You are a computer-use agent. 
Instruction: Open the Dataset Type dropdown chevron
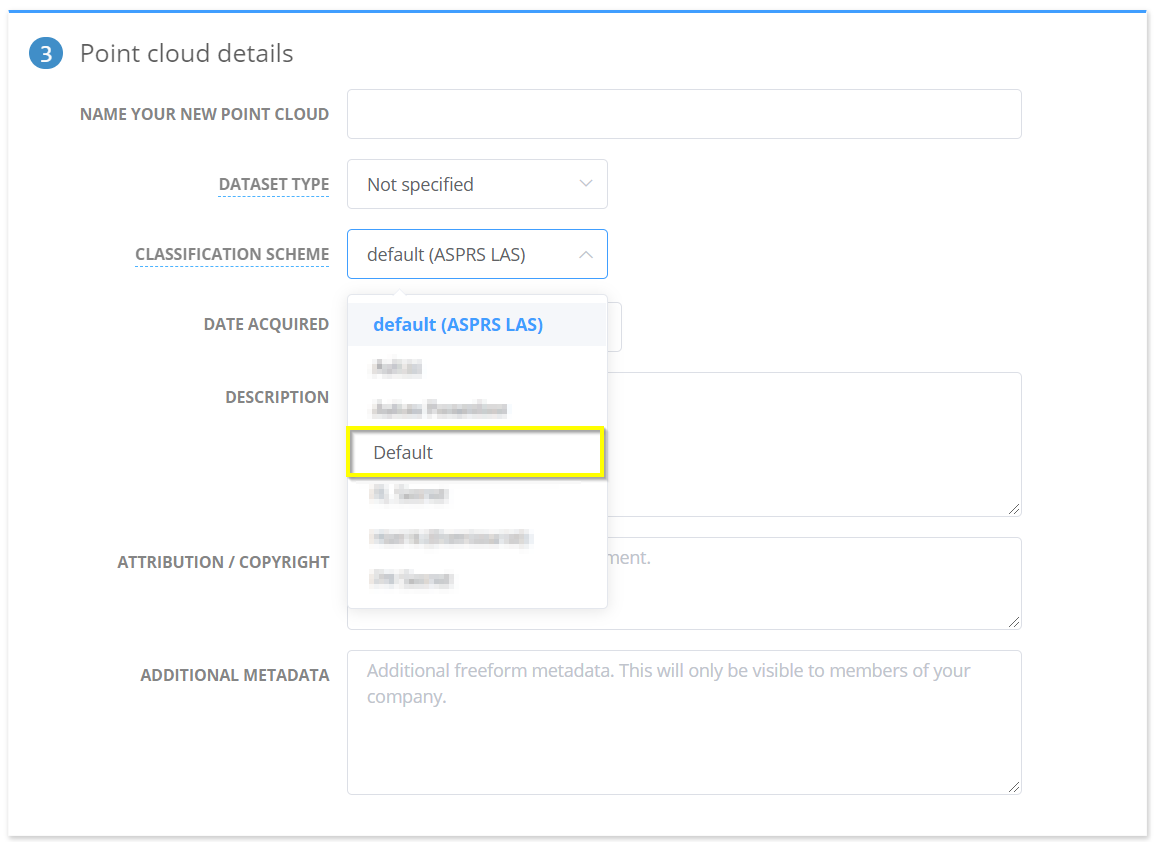point(586,184)
